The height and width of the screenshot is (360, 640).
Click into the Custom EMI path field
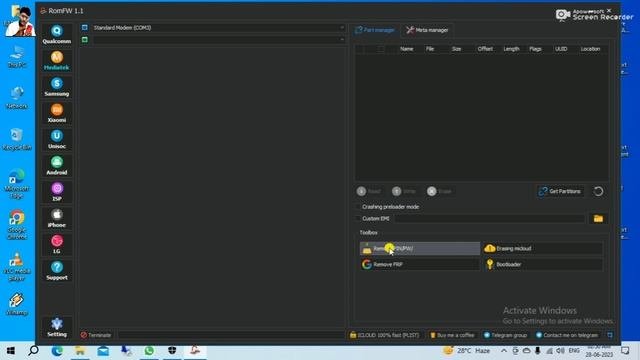click(x=489, y=219)
